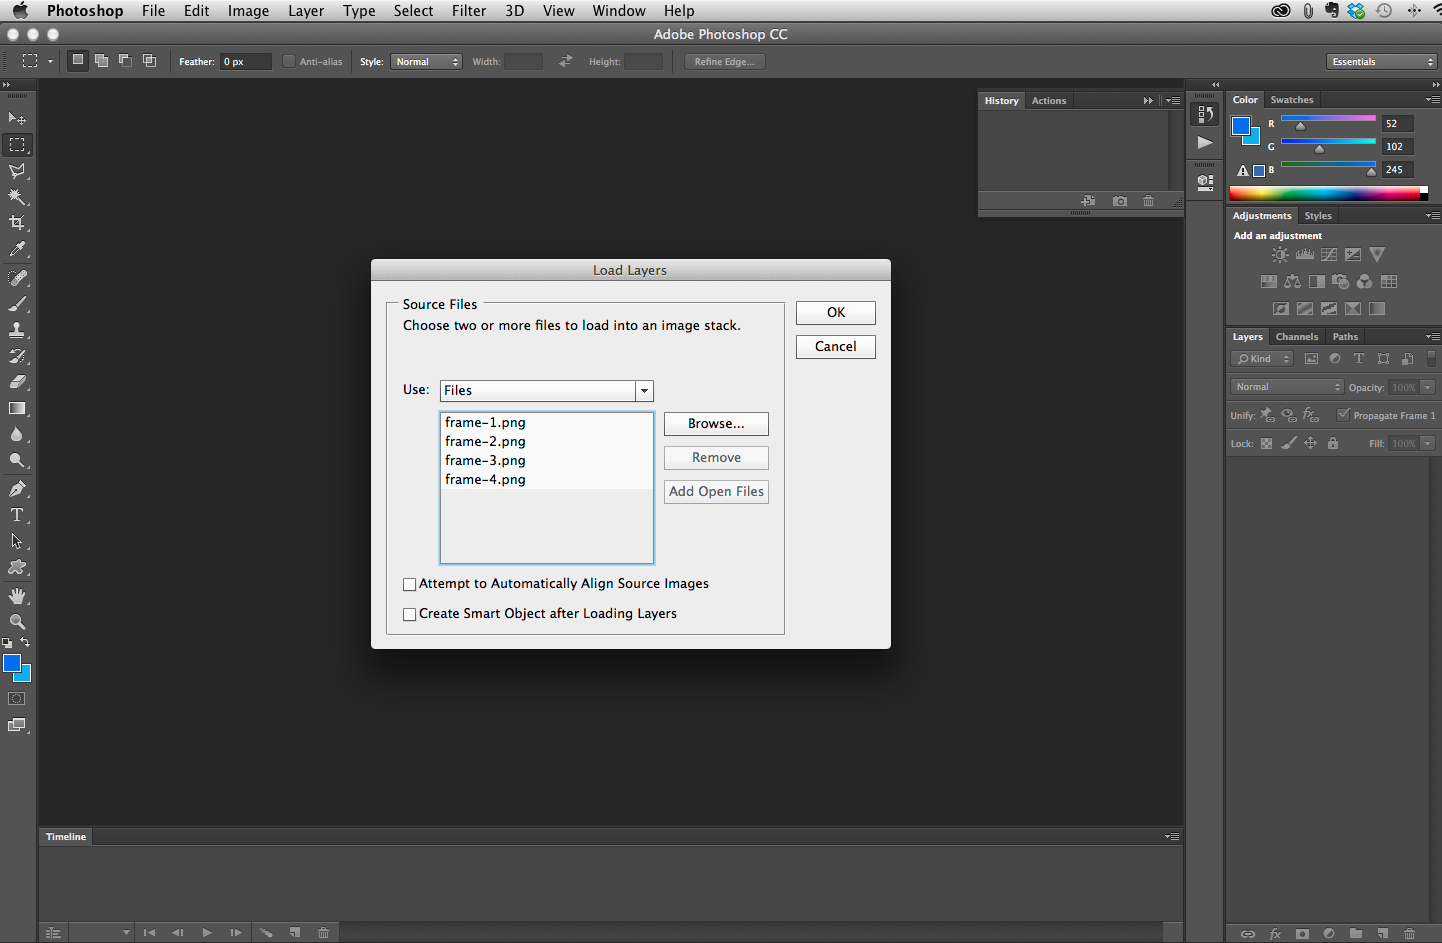This screenshot has width=1442, height=943.
Task: Click the Refine Edge... button
Action: [725, 62]
